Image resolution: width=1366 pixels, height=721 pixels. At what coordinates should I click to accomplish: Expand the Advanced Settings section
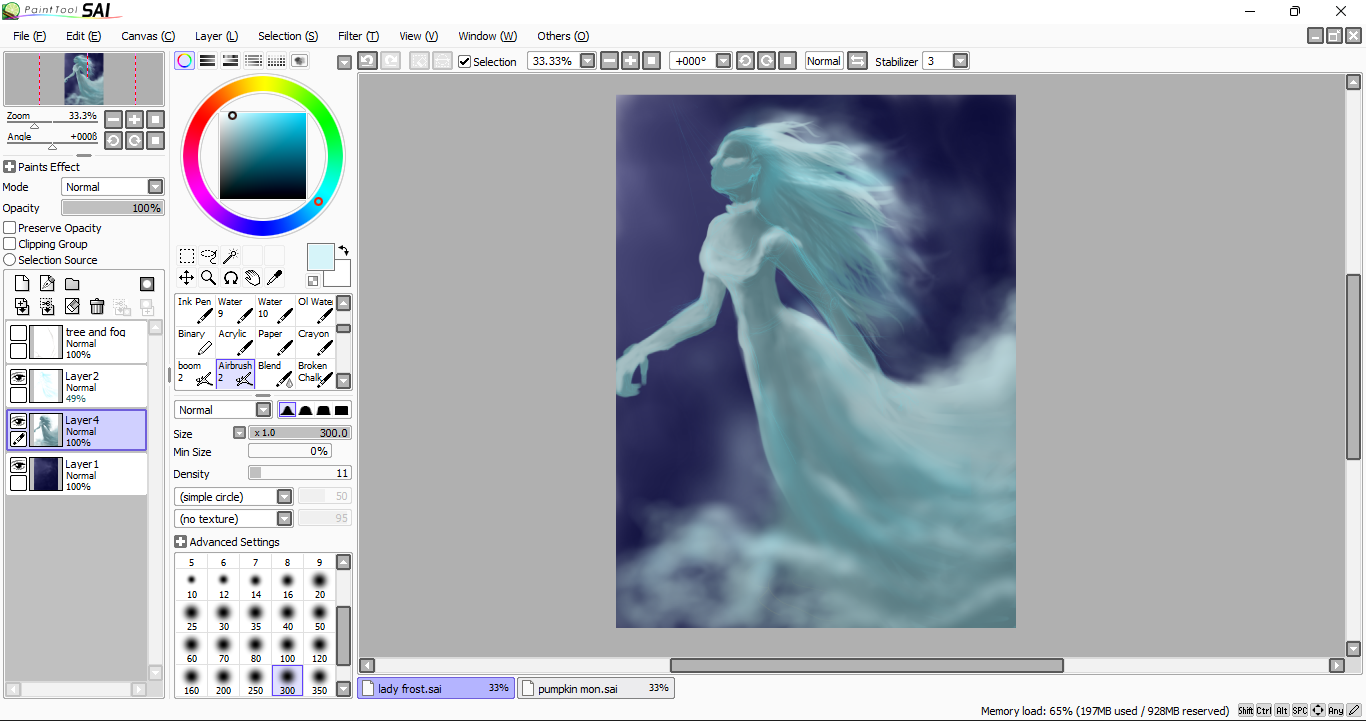coord(180,542)
